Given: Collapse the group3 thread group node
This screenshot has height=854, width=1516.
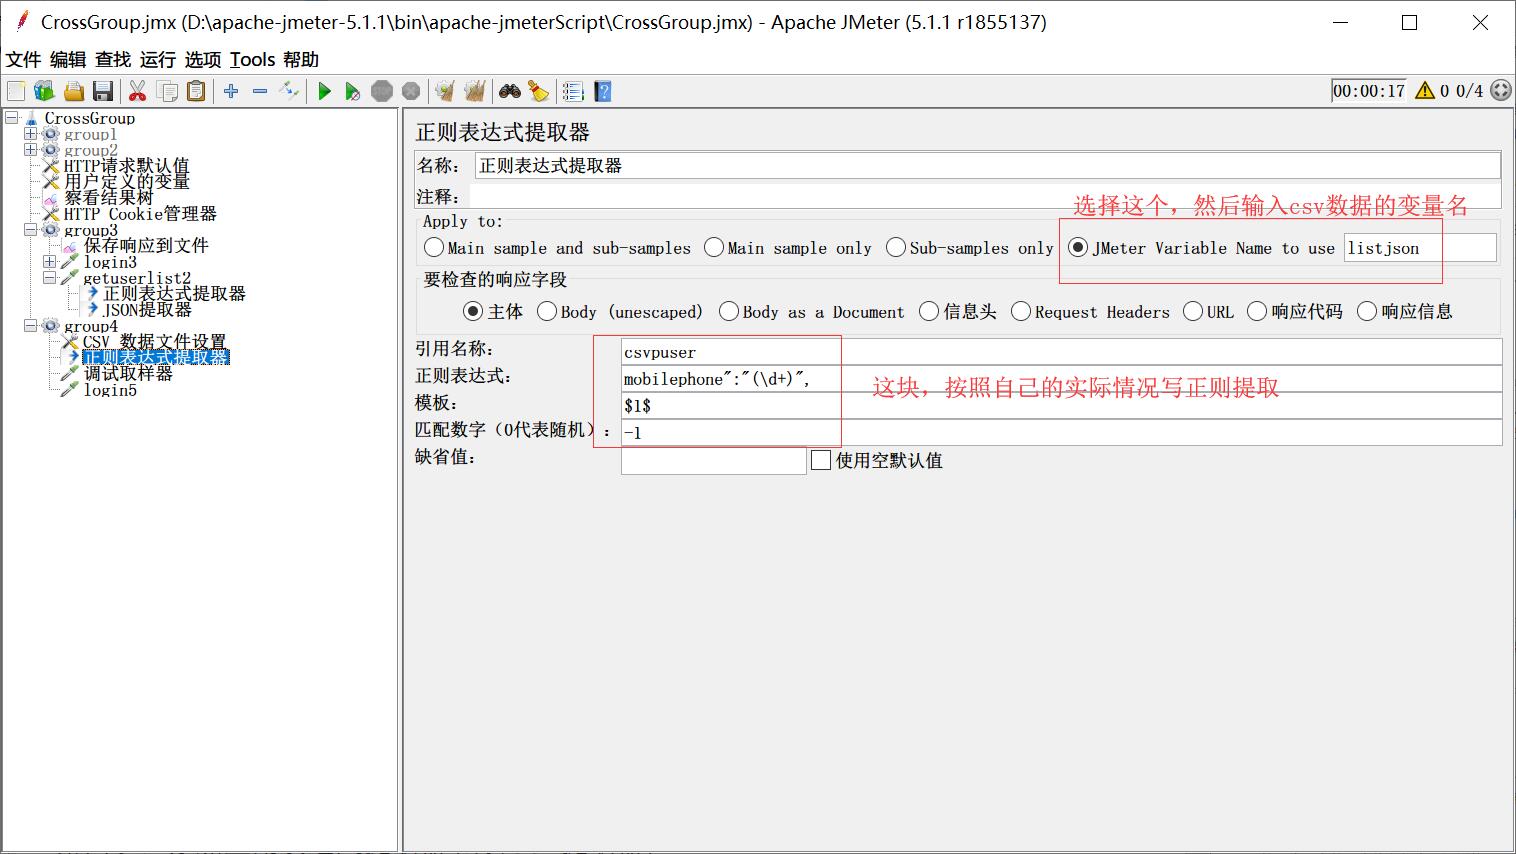Looking at the screenshot, I should tap(30, 230).
